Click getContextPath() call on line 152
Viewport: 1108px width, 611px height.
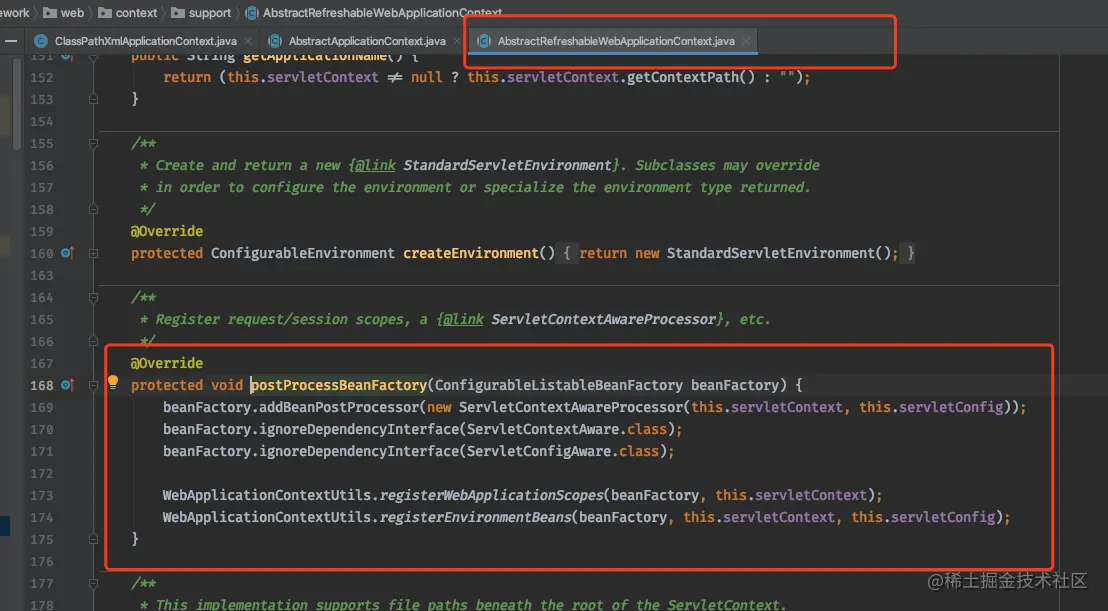point(691,77)
